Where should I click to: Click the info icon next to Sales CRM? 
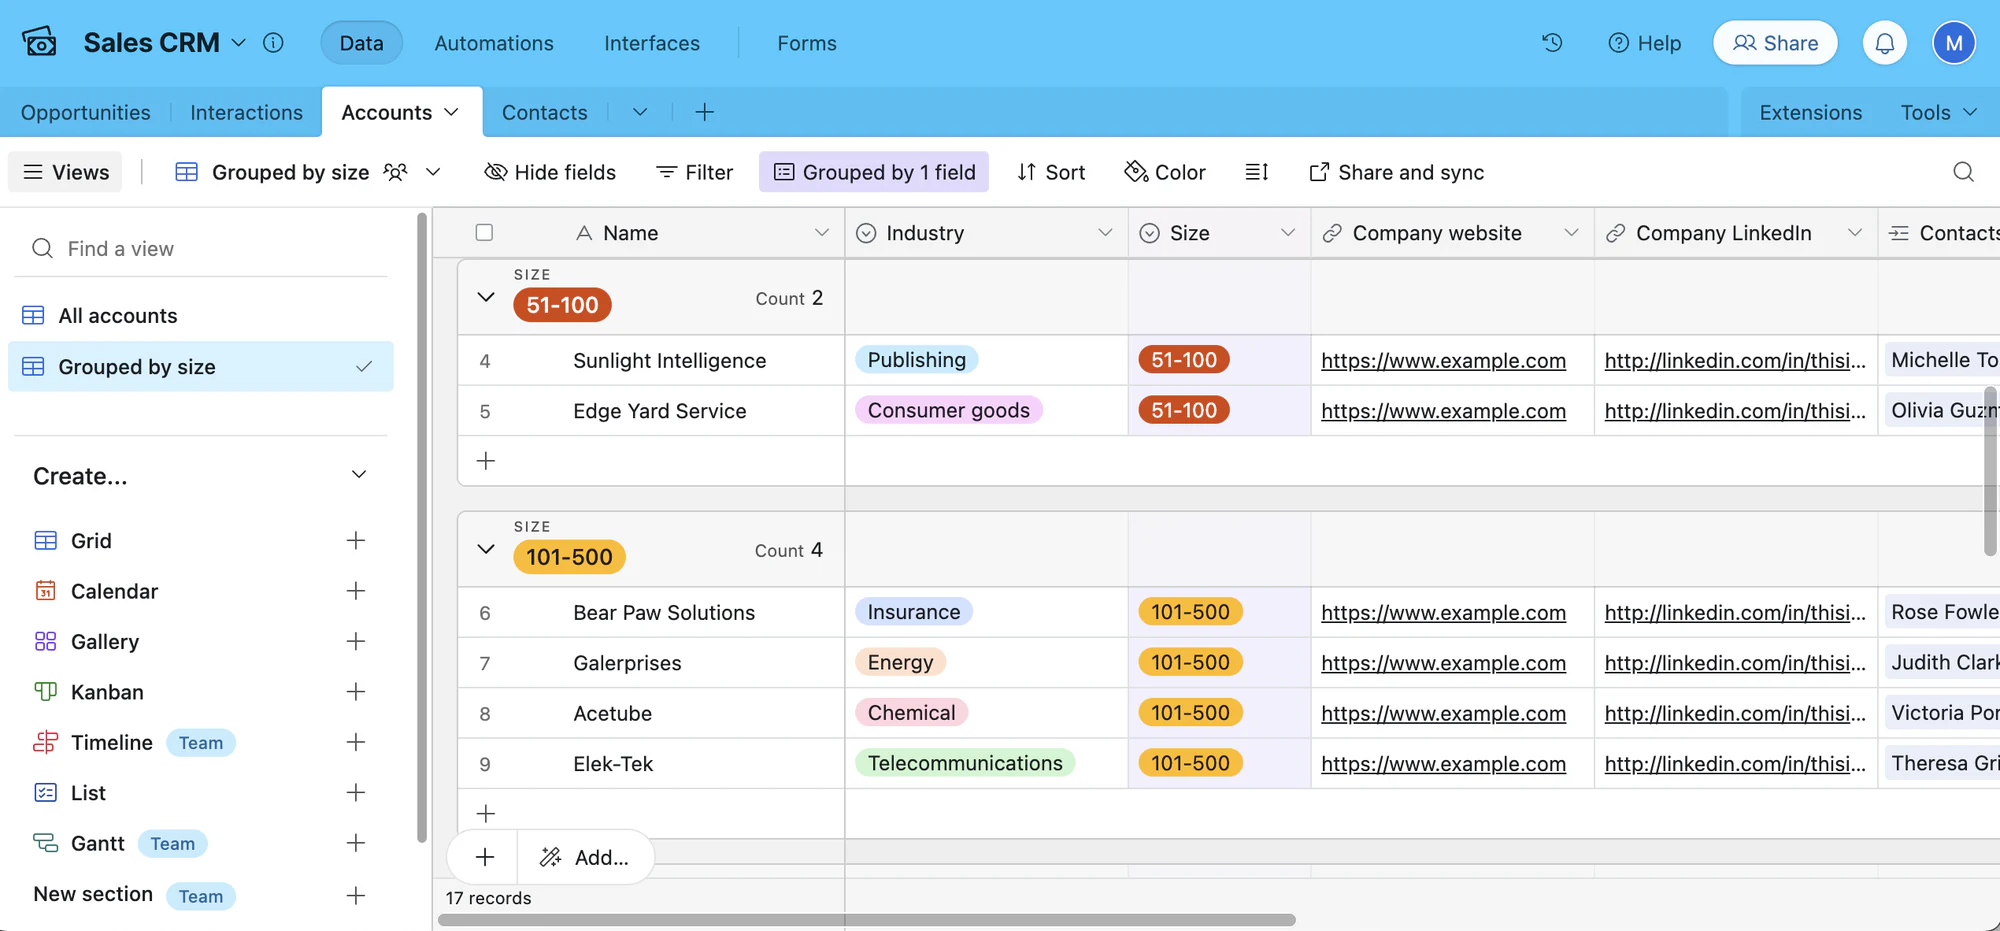coord(273,43)
